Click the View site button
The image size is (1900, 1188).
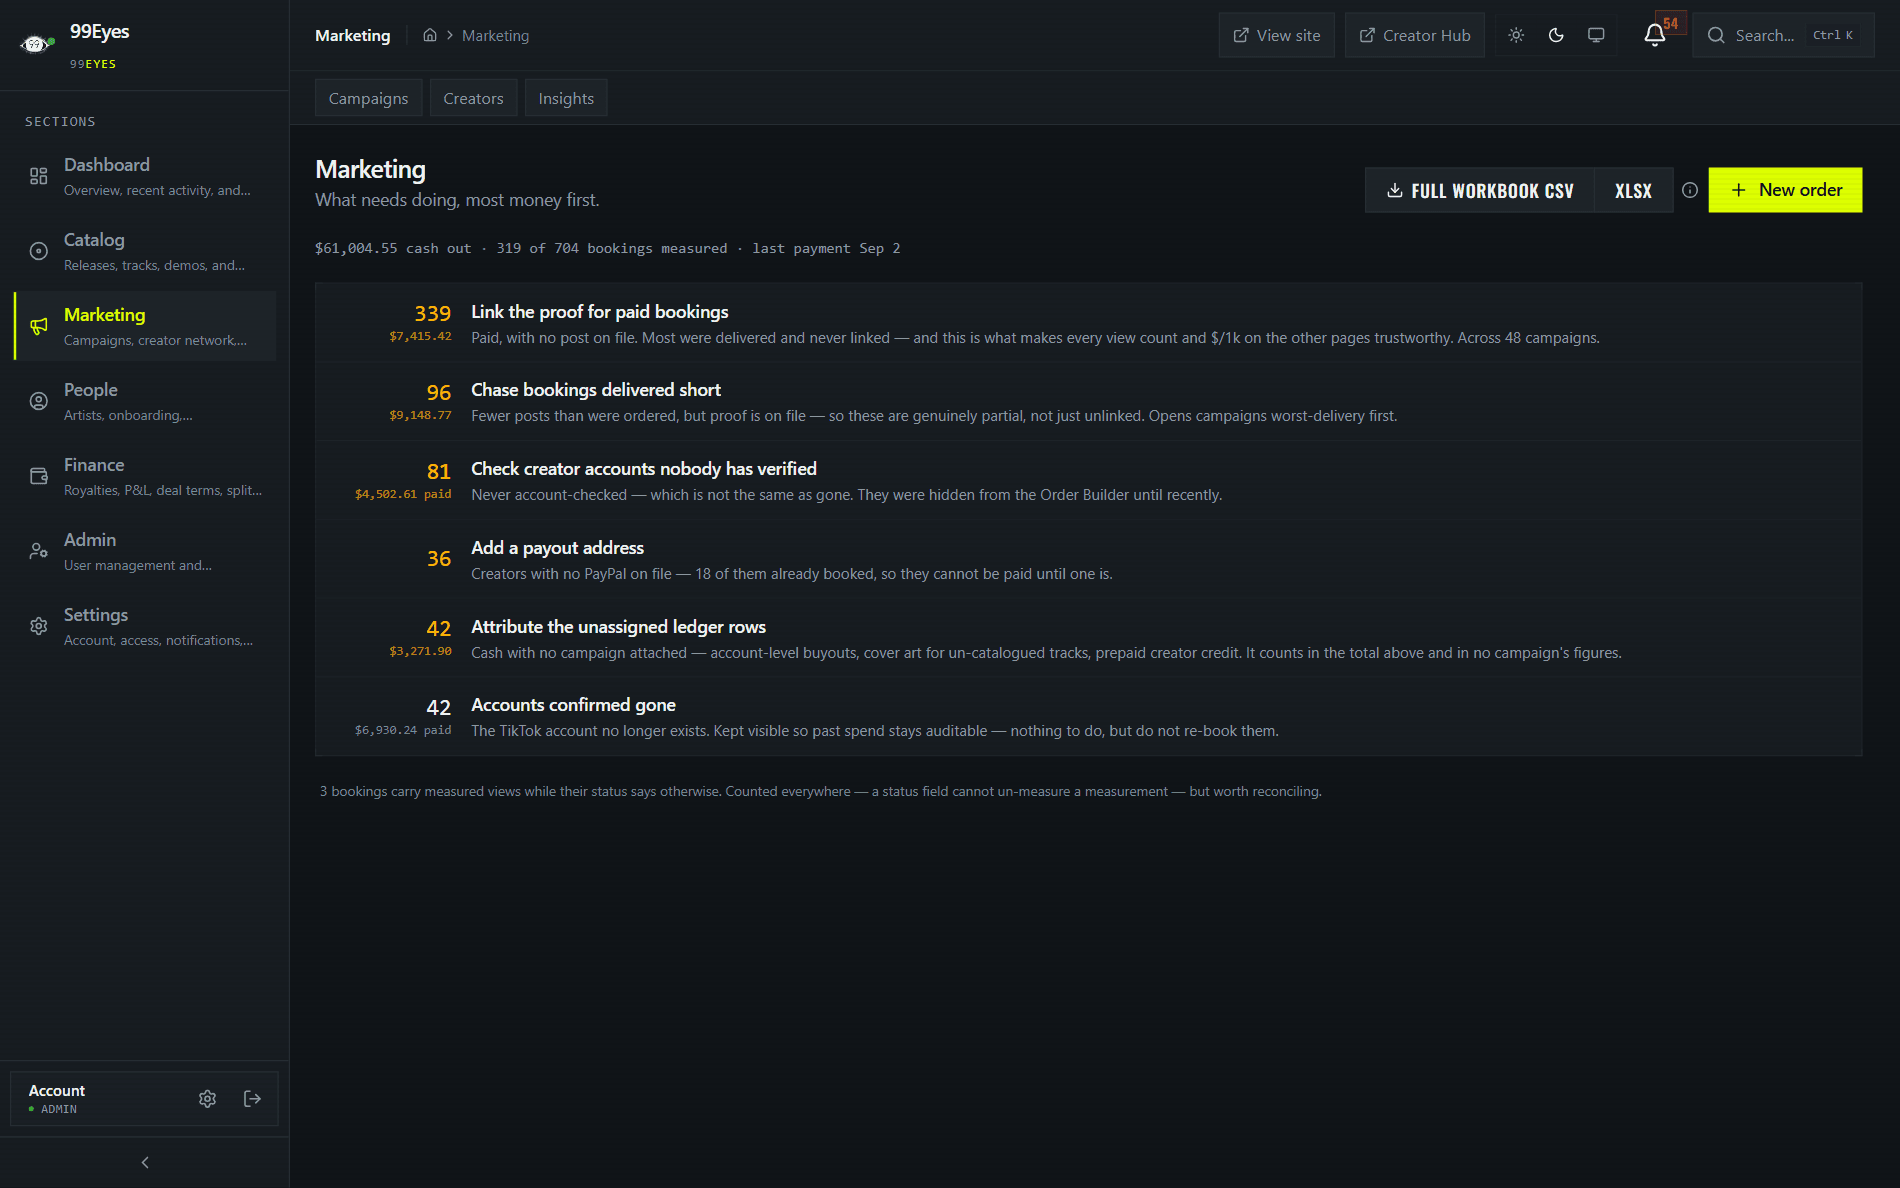[x=1276, y=35]
